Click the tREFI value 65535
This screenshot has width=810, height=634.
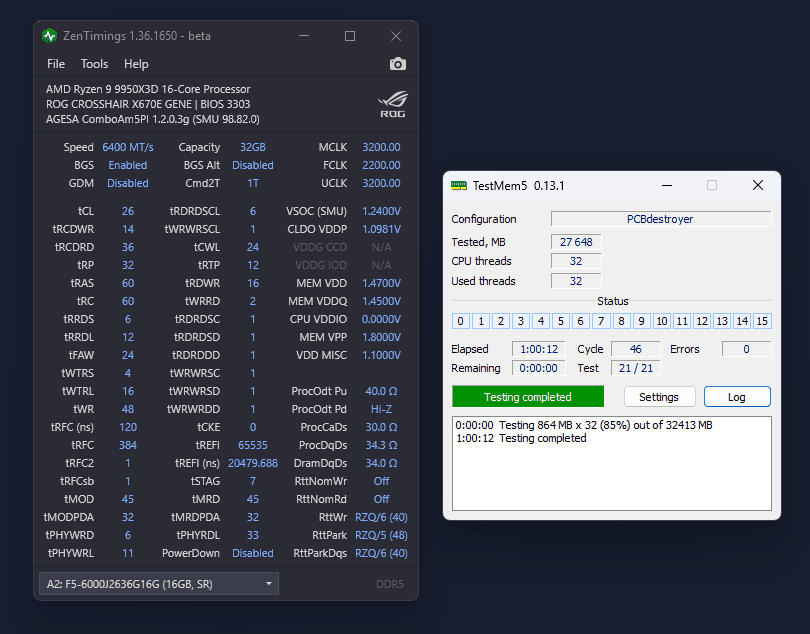[253, 445]
